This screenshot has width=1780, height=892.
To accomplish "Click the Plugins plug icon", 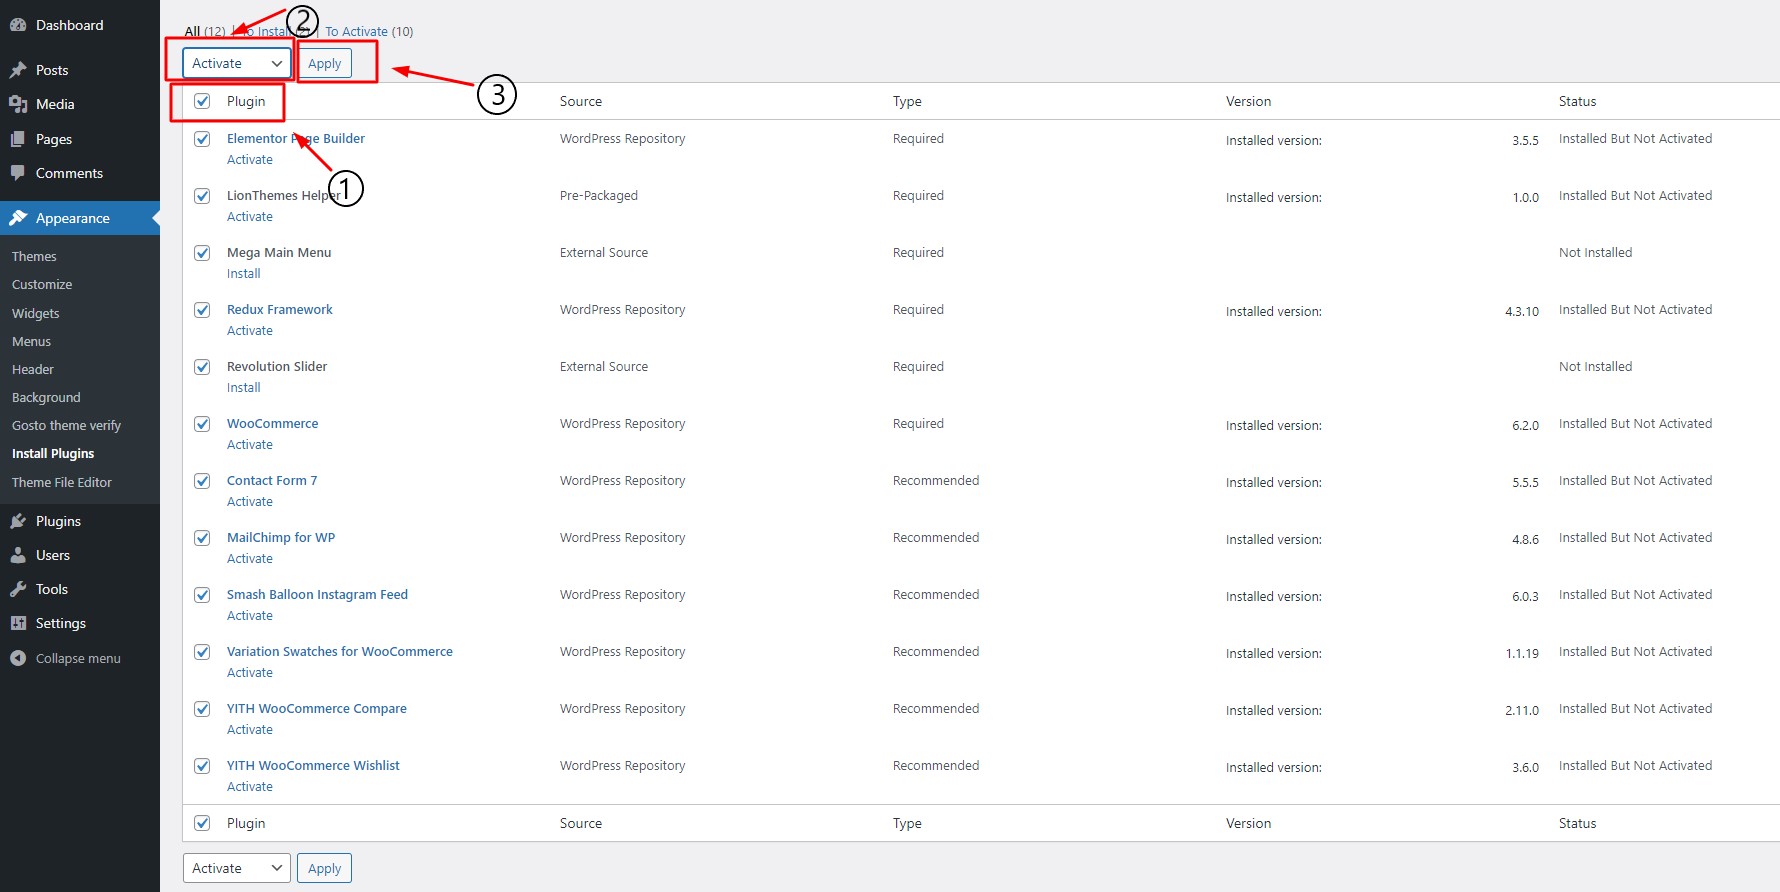I will click(x=18, y=521).
